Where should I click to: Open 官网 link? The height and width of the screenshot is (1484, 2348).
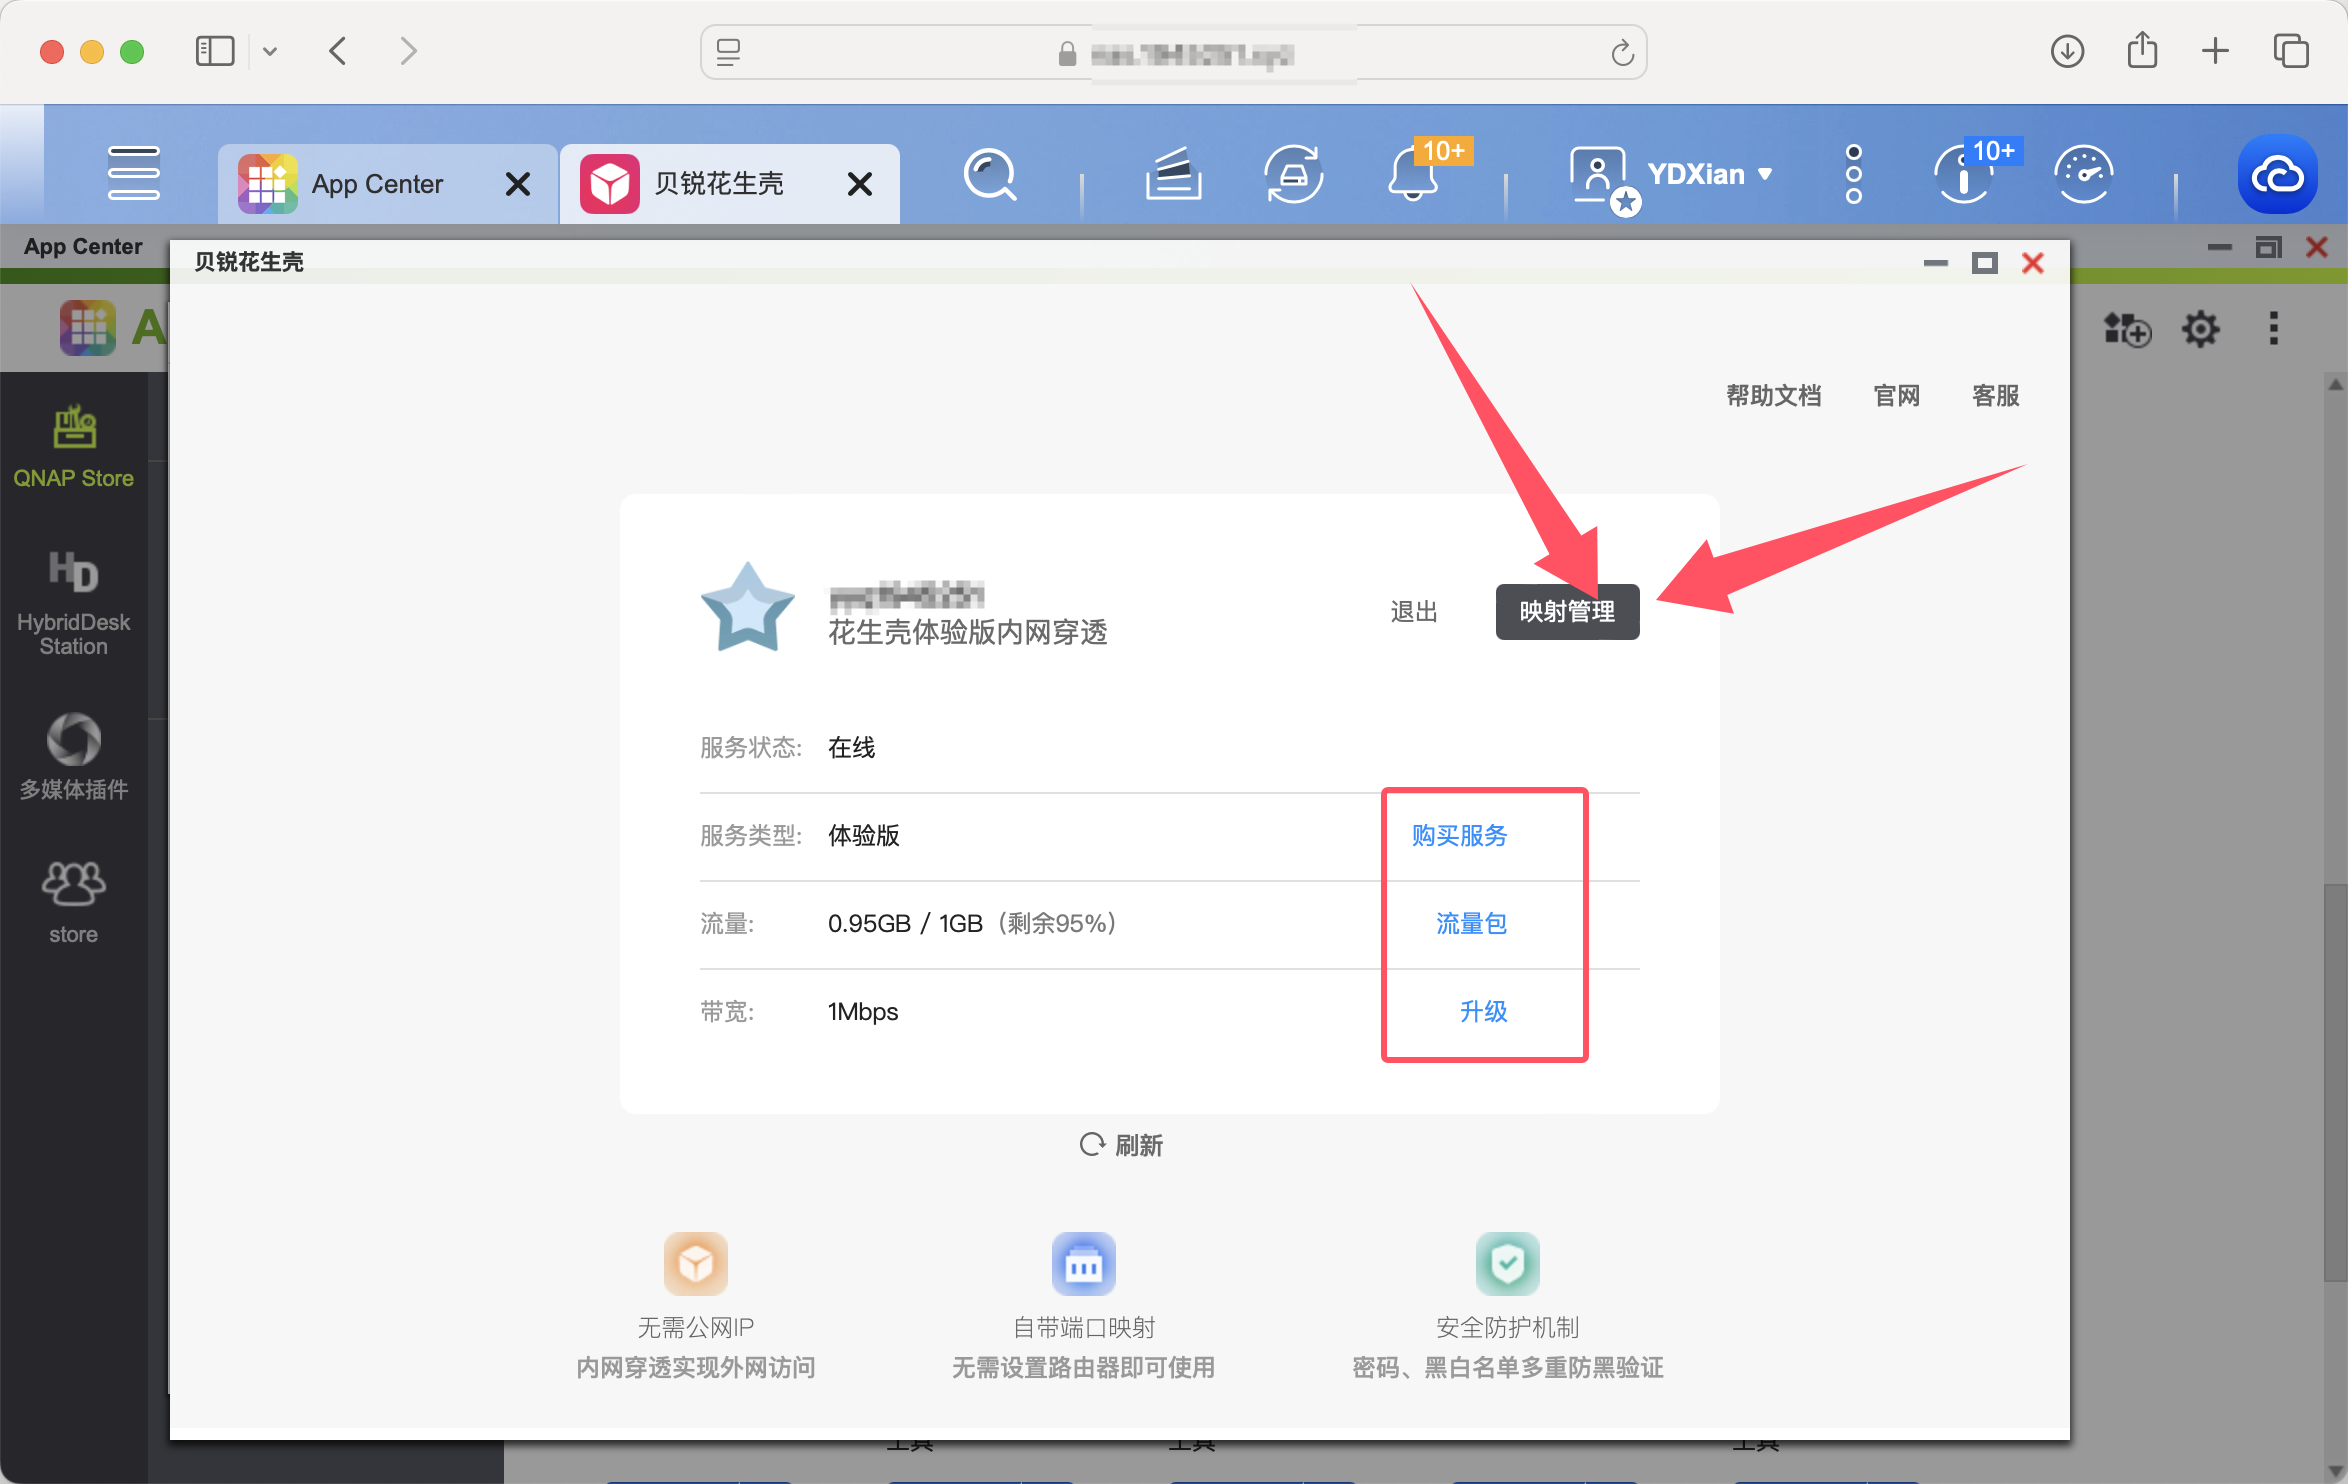pyautogui.click(x=1896, y=396)
